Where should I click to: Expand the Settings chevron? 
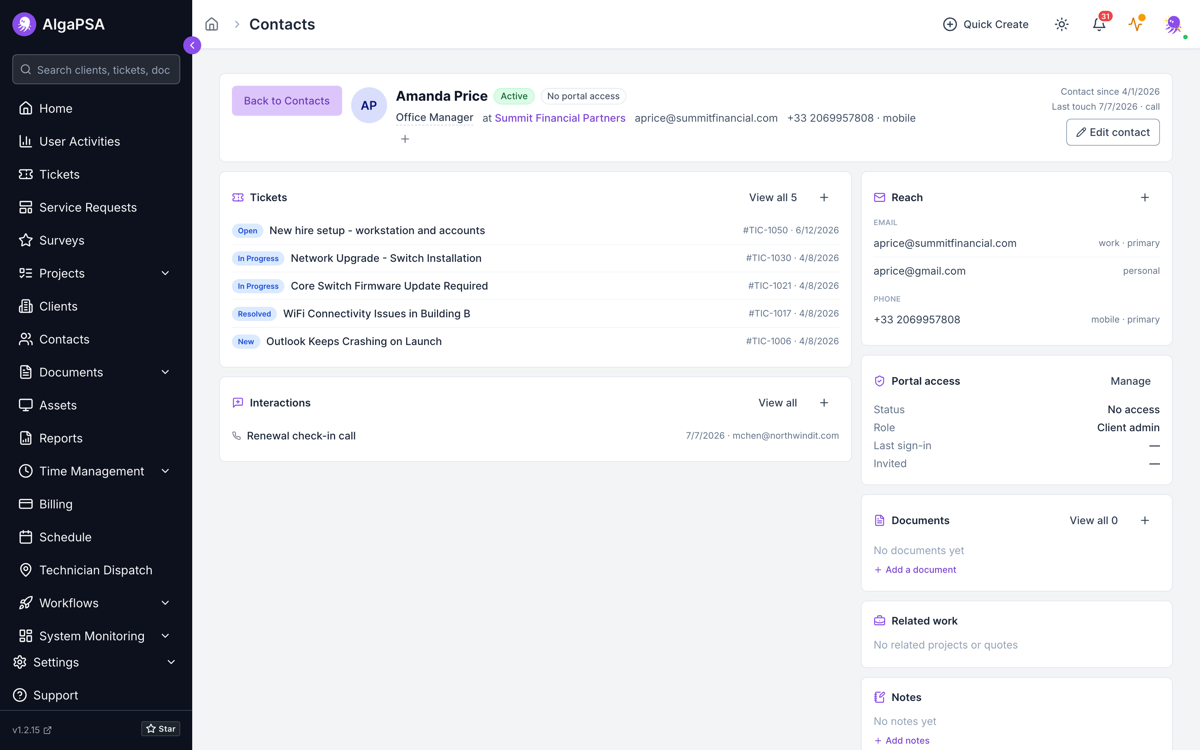(x=171, y=662)
